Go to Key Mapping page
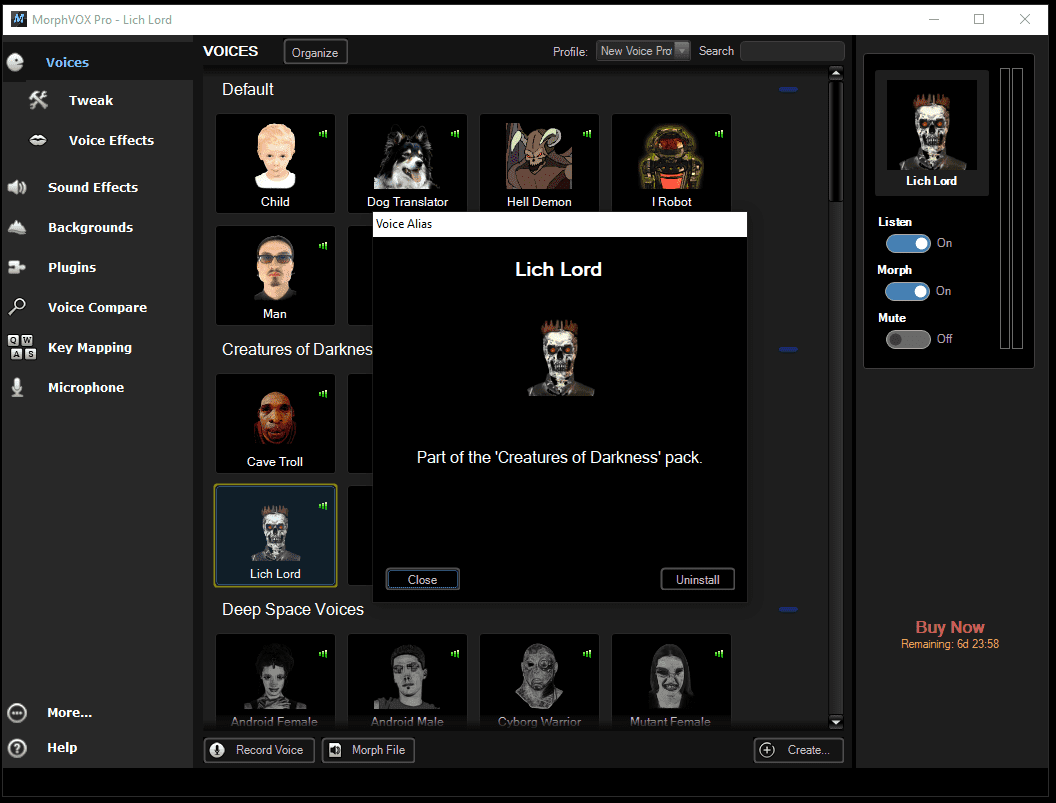 pos(90,348)
